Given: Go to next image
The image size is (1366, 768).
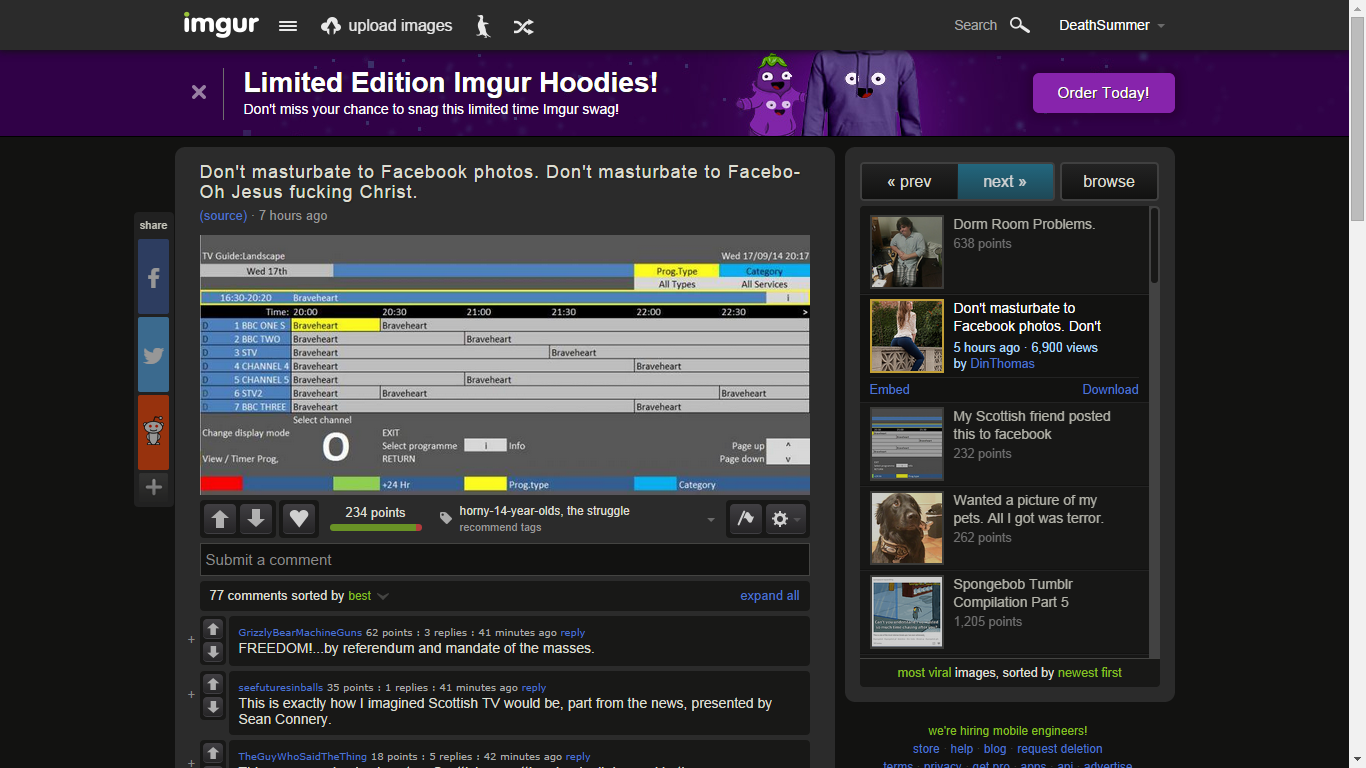Looking at the screenshot, I should tap(1004, 182).
